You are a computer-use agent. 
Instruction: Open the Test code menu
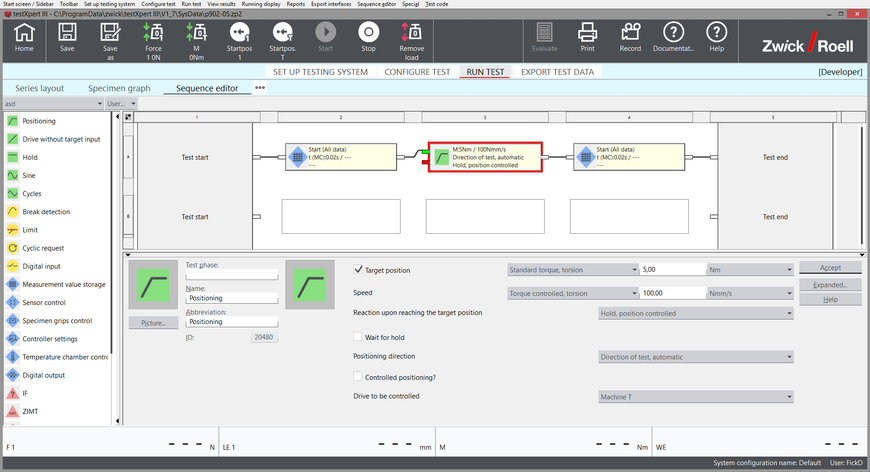click(437, 4)
